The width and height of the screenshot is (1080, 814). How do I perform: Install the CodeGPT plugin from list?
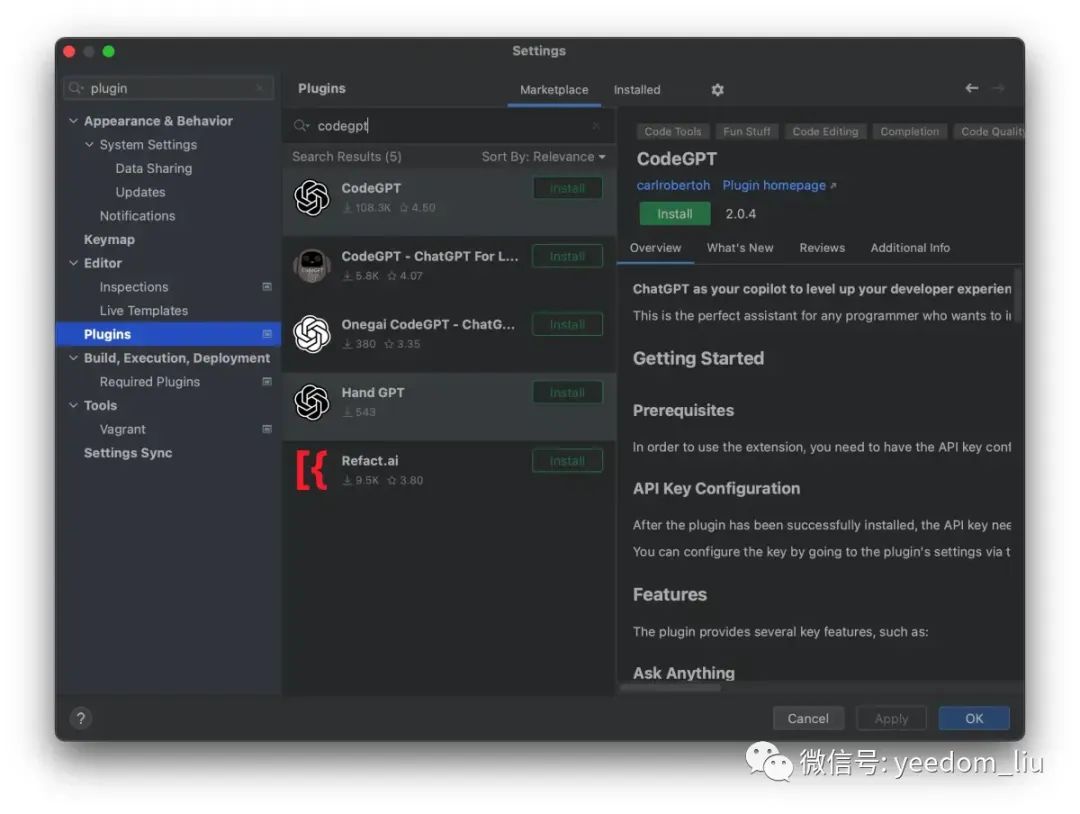tap(568, 188)
